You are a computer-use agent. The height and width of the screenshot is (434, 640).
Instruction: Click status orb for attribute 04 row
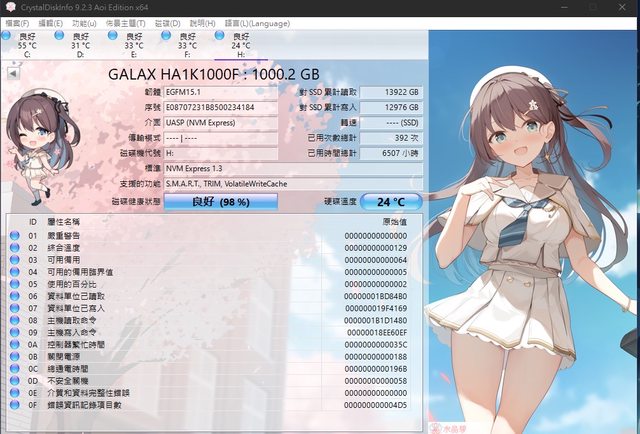click(15, 272)
